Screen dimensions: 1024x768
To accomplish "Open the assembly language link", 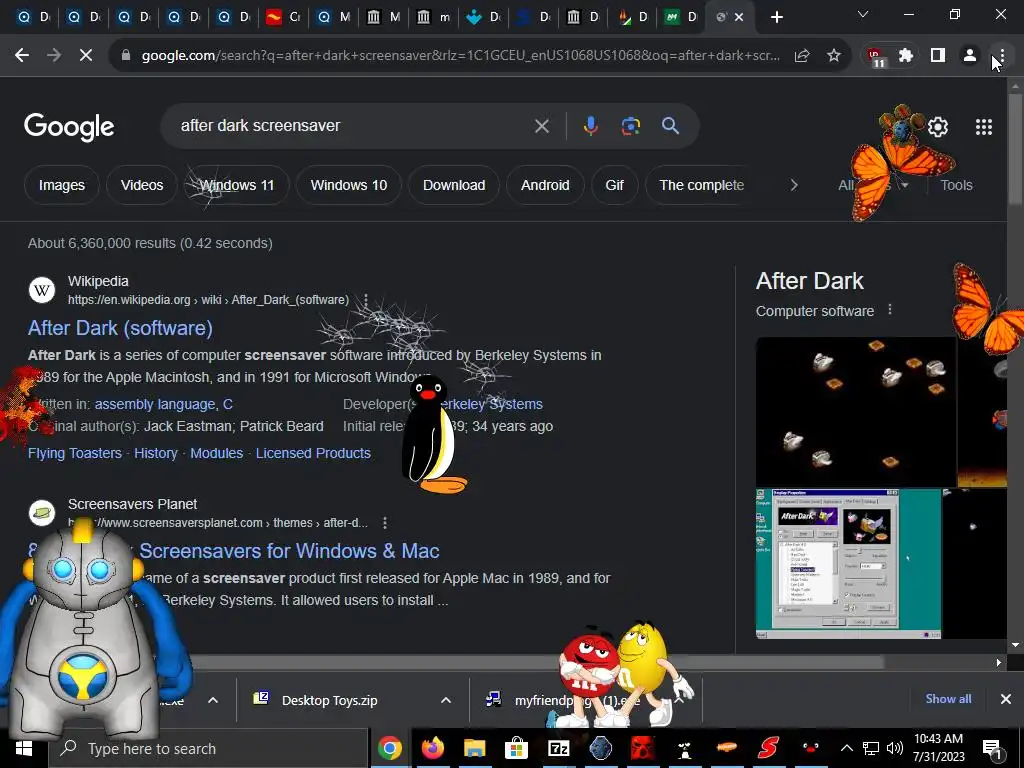I will tap(157, 404).
